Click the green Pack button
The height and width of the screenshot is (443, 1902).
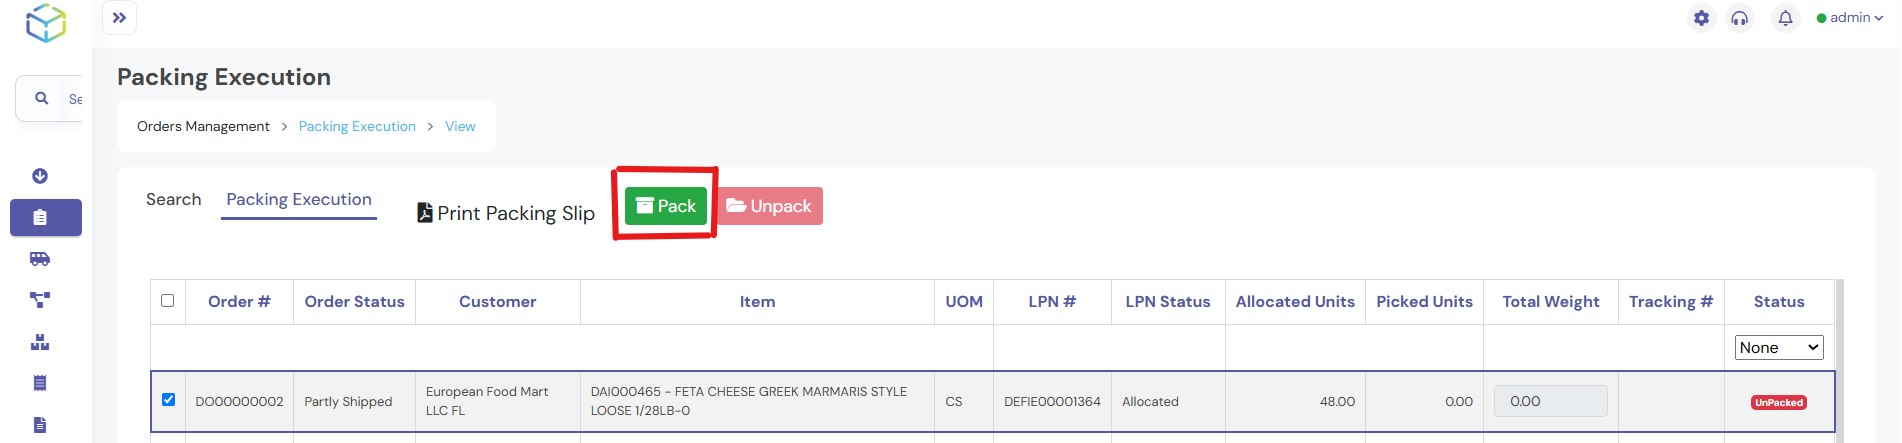[666, 206]
